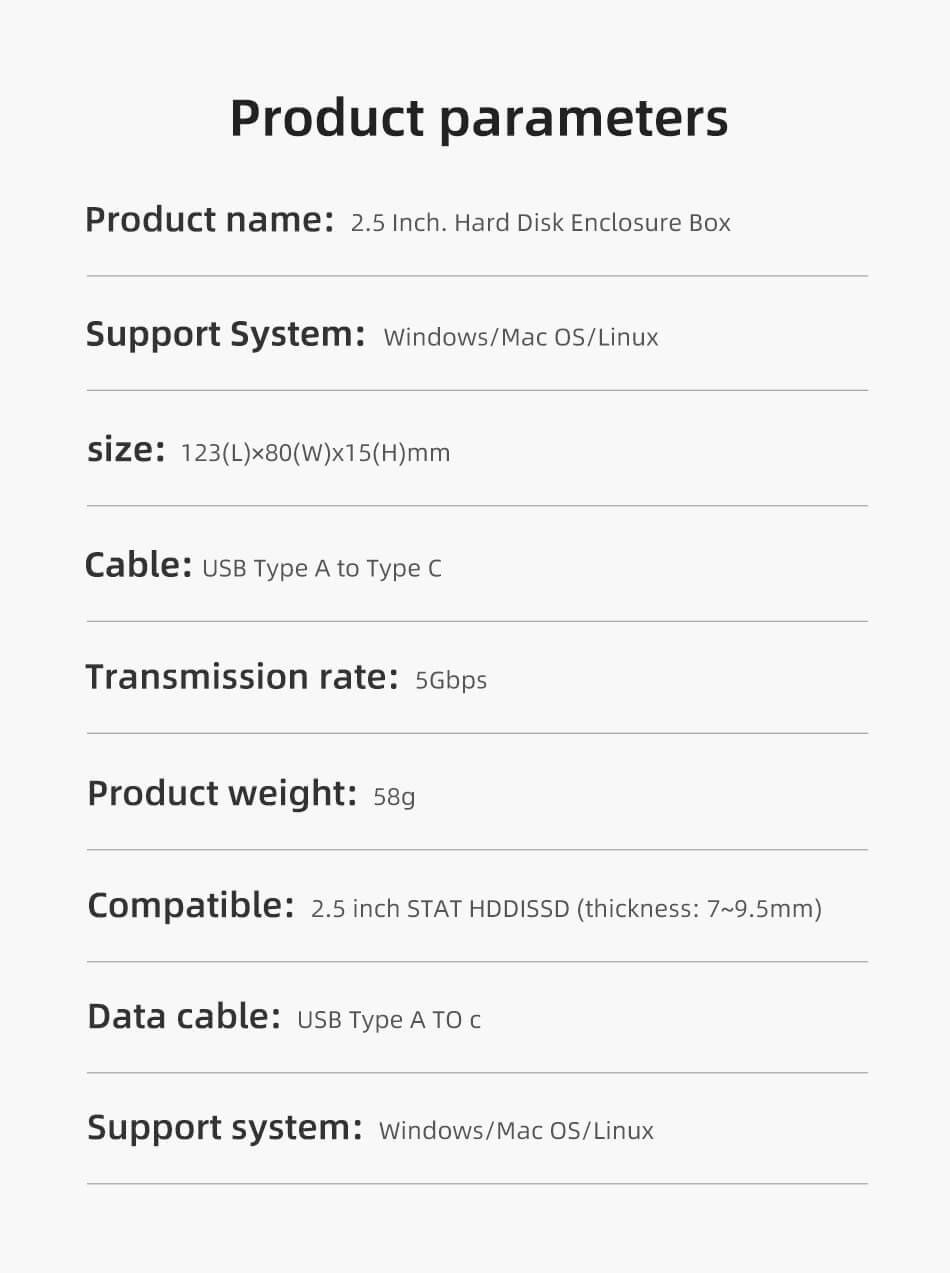
Task: Click Windows/Mac OS/Linux beside the capitalized Support System label
Action: (521, 337)
